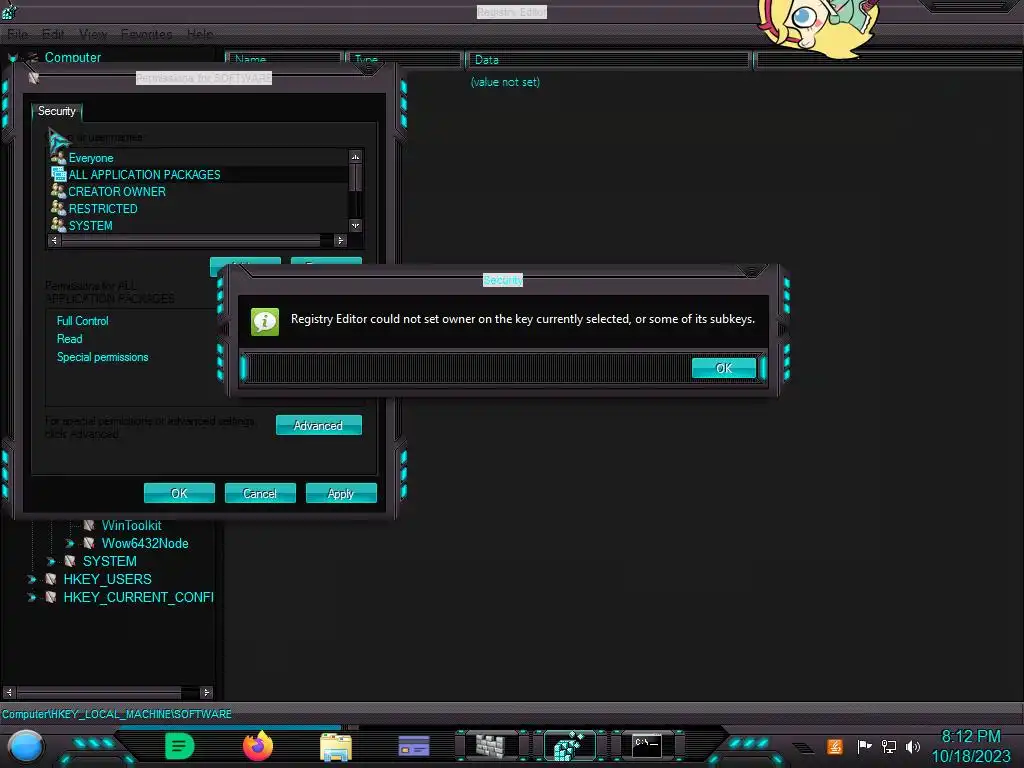The width and height of the screenshot is (1024, 768).
Task: Open the Action Center flag icon
Action: point(864,746)
